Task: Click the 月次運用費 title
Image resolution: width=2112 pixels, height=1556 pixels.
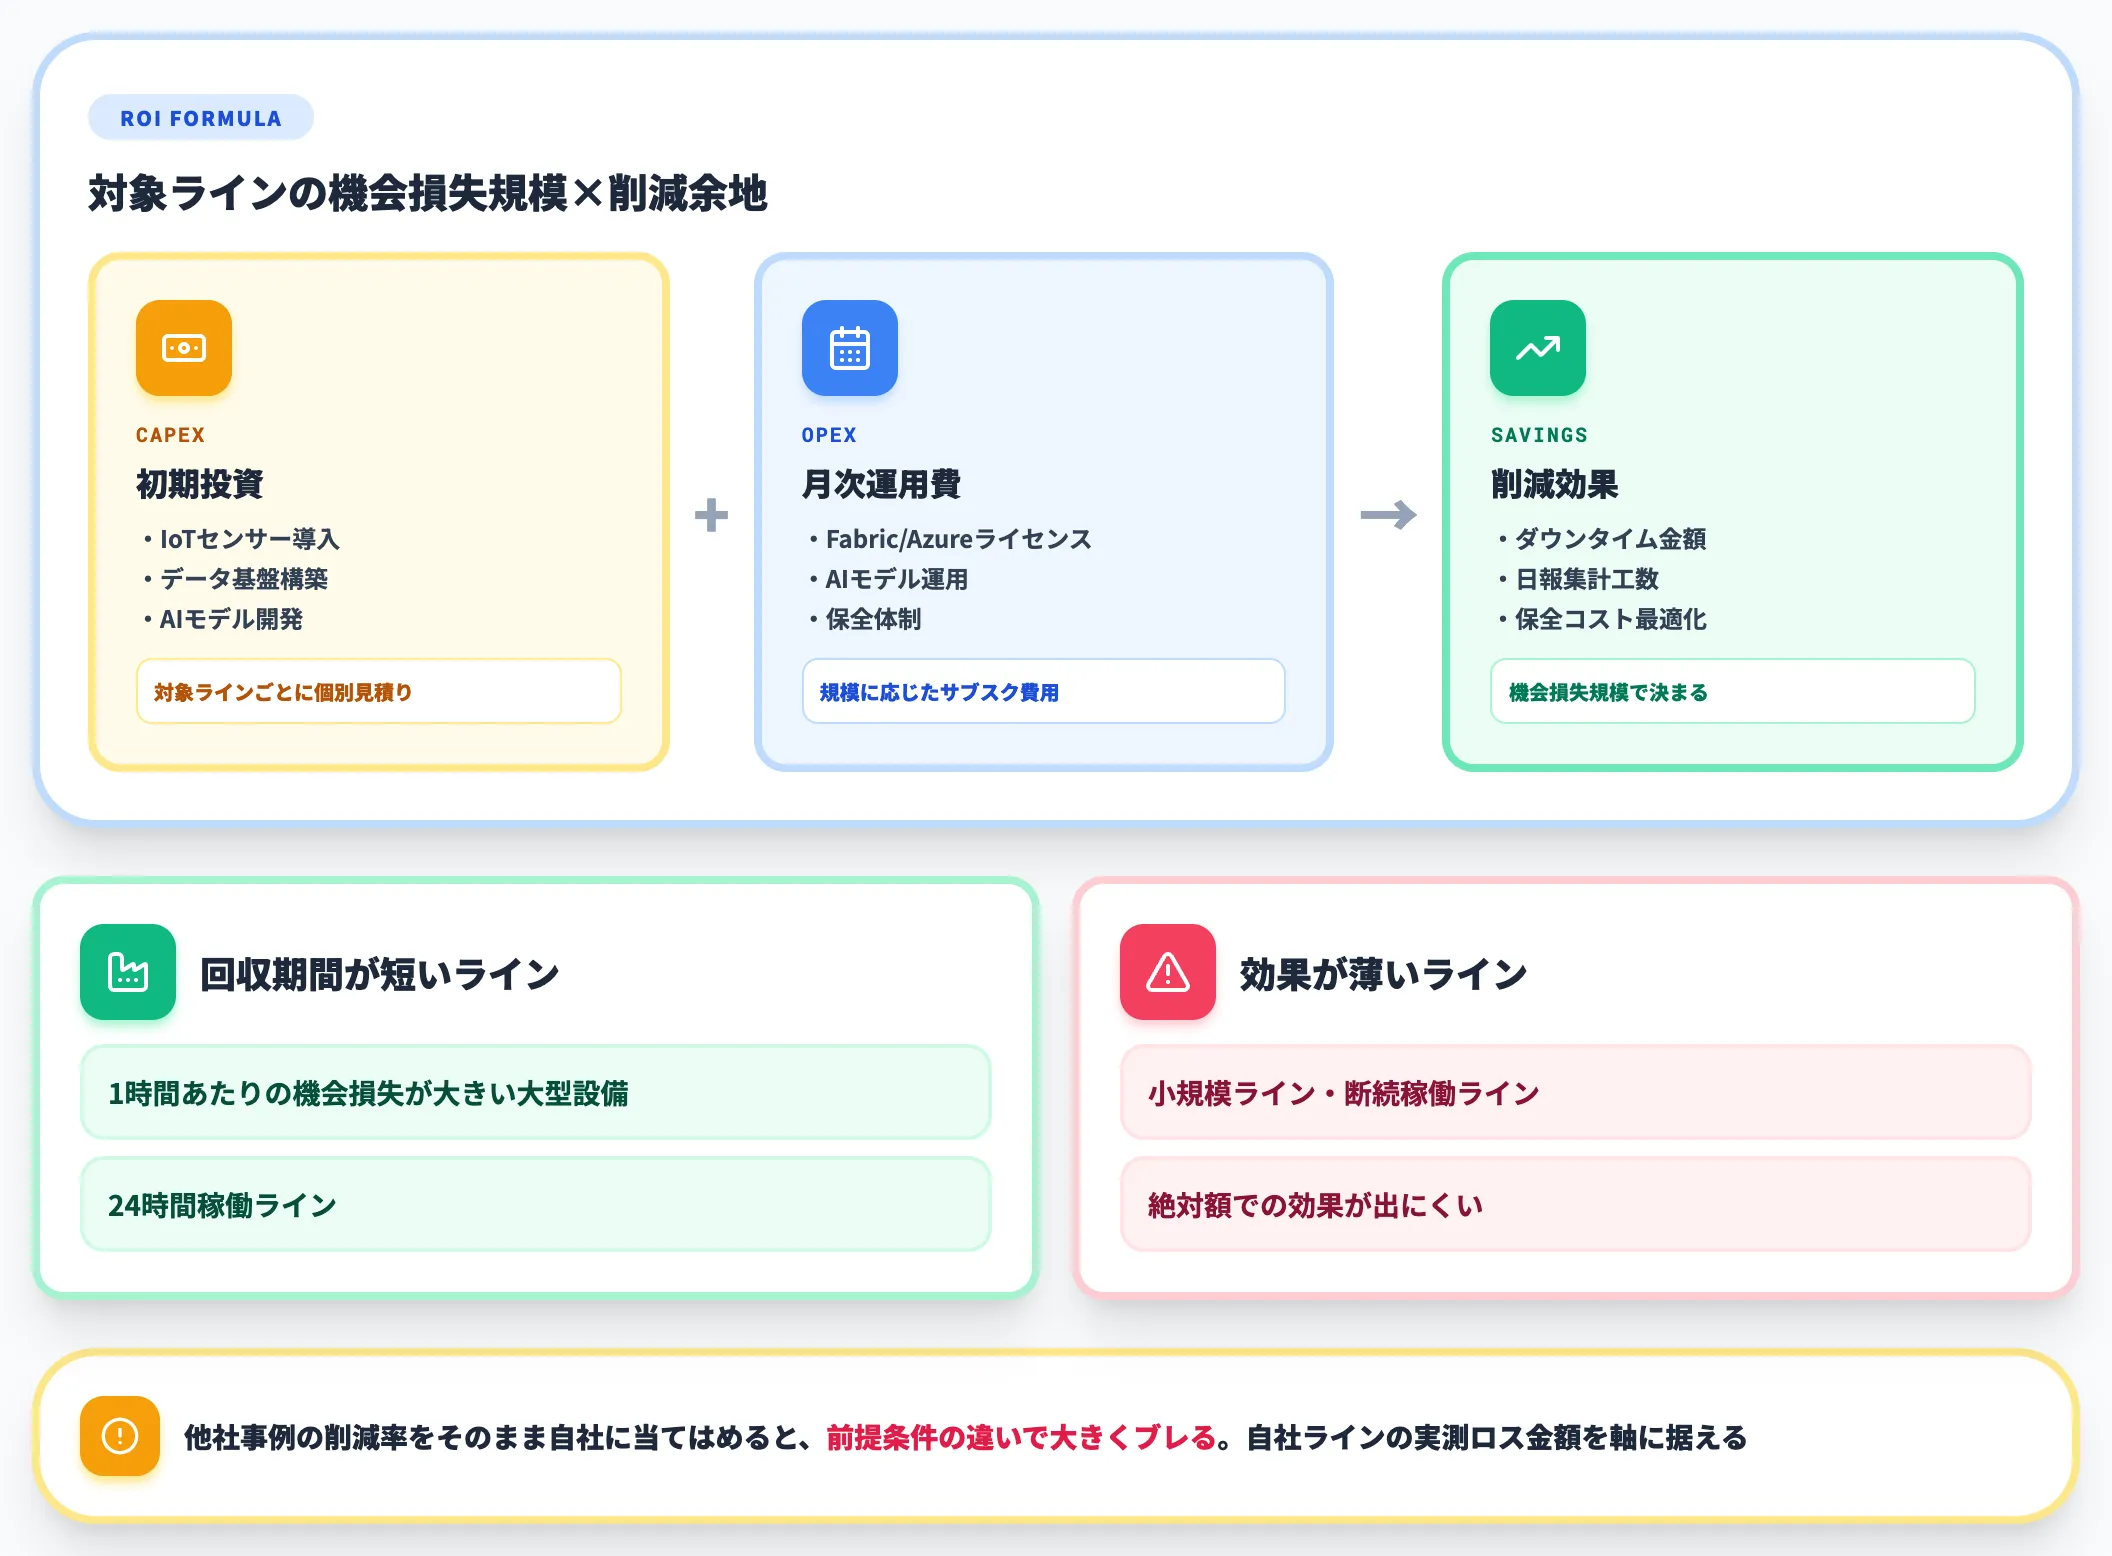Action: [881, 484]
